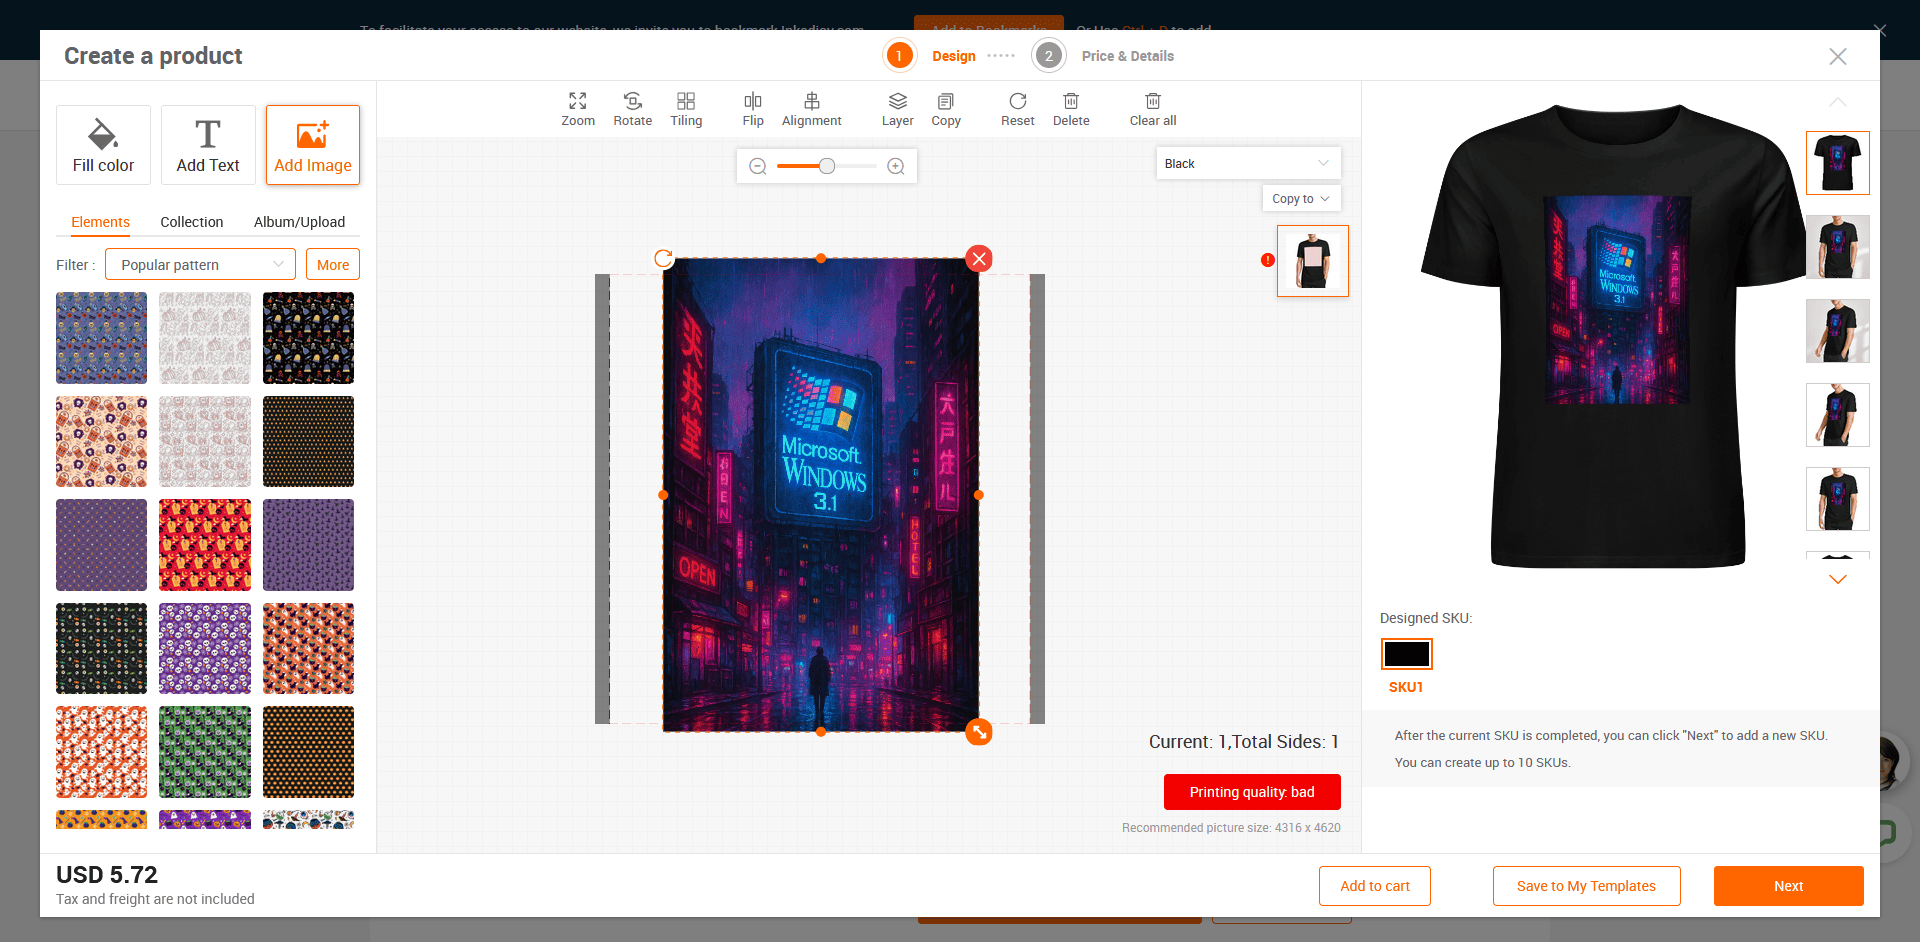Choose the Add Image tool

pos(313,145)
